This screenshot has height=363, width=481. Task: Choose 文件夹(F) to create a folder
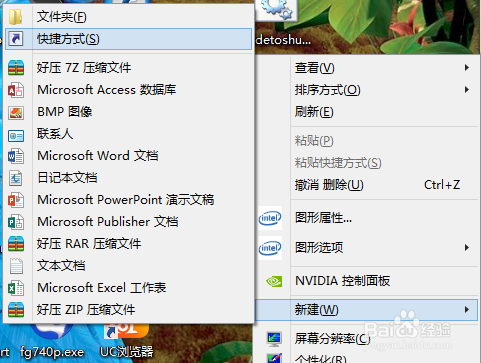pyautogui.click(x=128, y=17)
